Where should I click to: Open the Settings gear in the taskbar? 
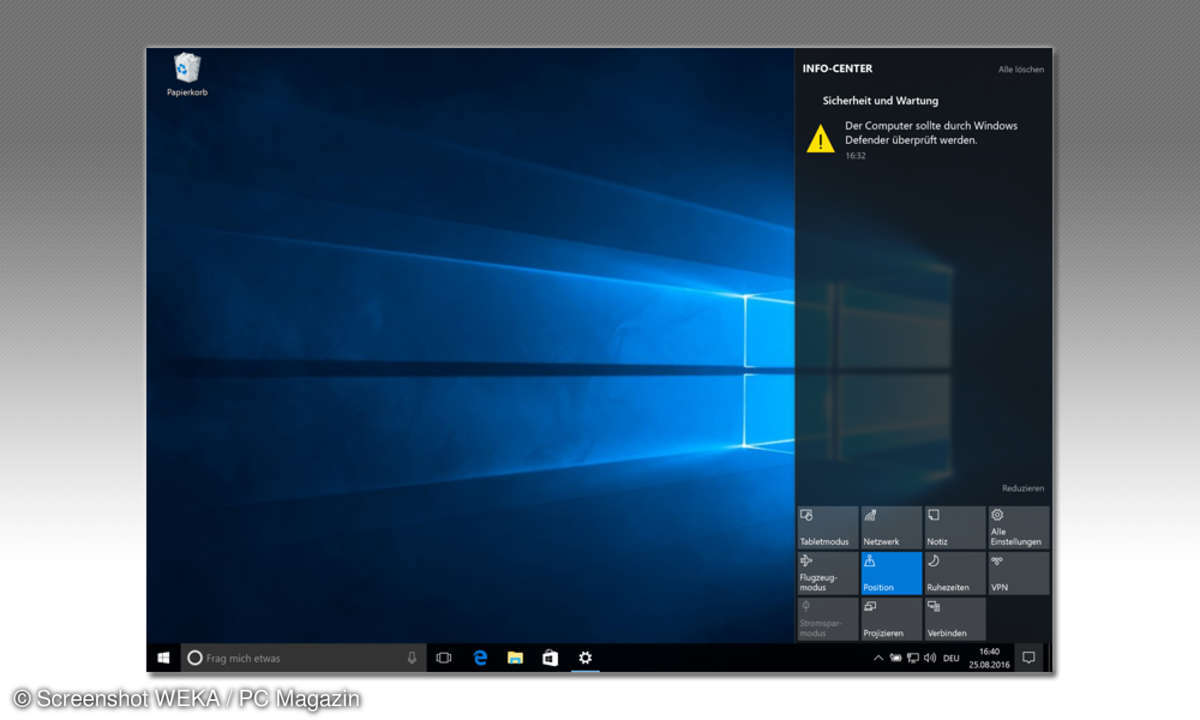[x=585, y=657]
